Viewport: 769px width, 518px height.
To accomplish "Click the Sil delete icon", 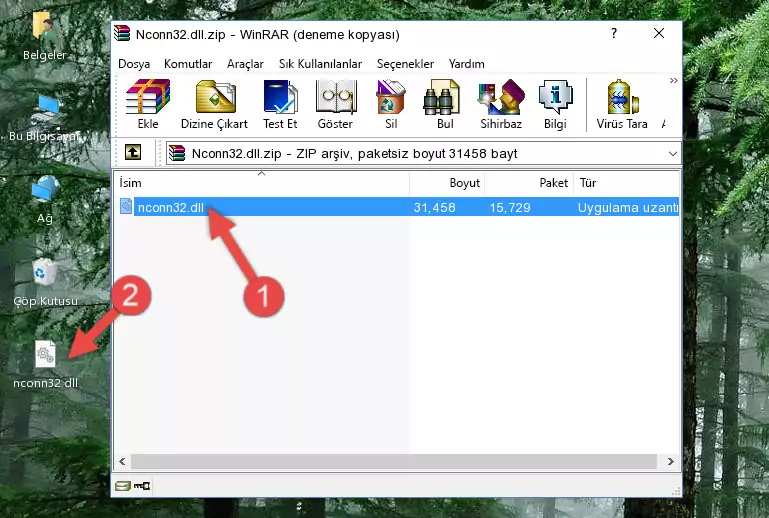I will (391, 104).
